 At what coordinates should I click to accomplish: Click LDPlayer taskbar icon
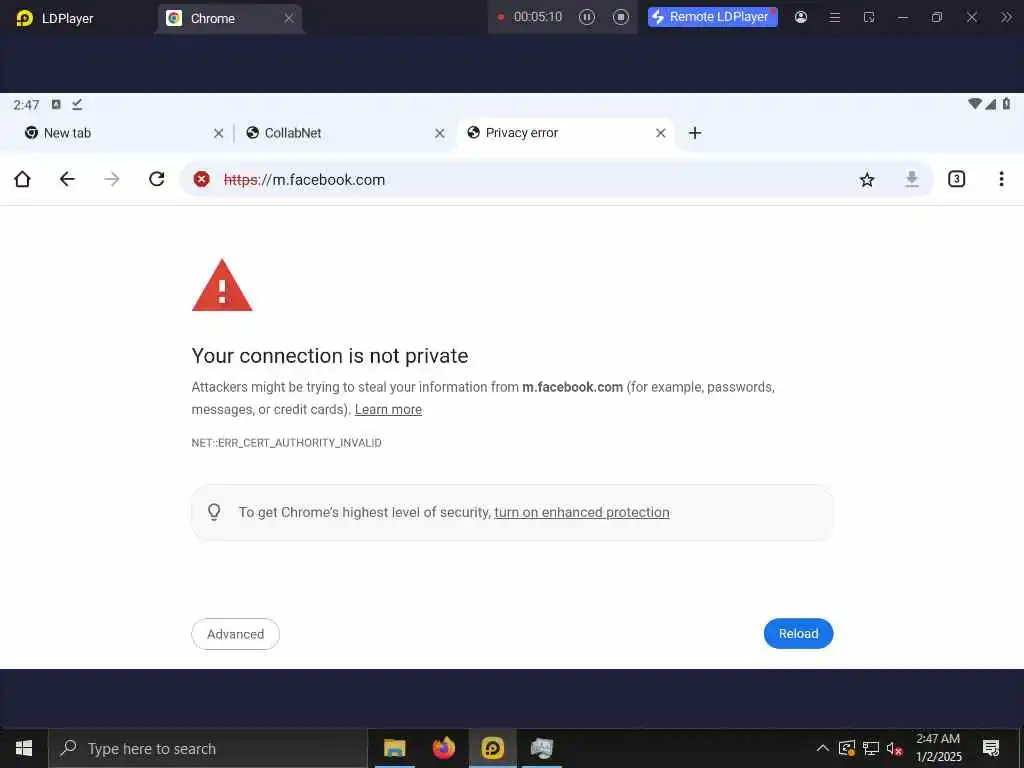[x=493, y=748]
